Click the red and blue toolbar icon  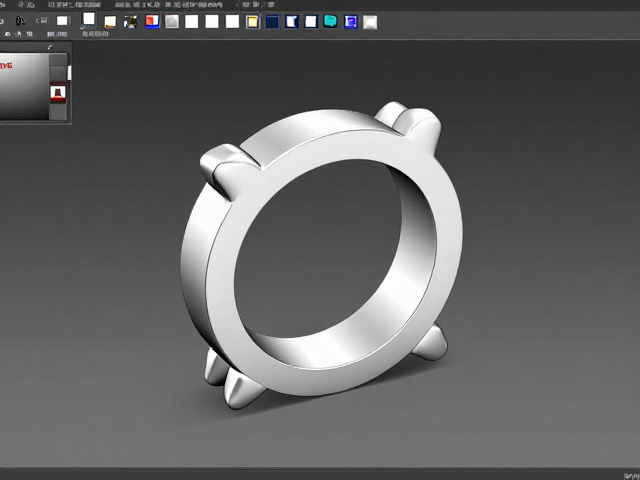coord(152,21)
